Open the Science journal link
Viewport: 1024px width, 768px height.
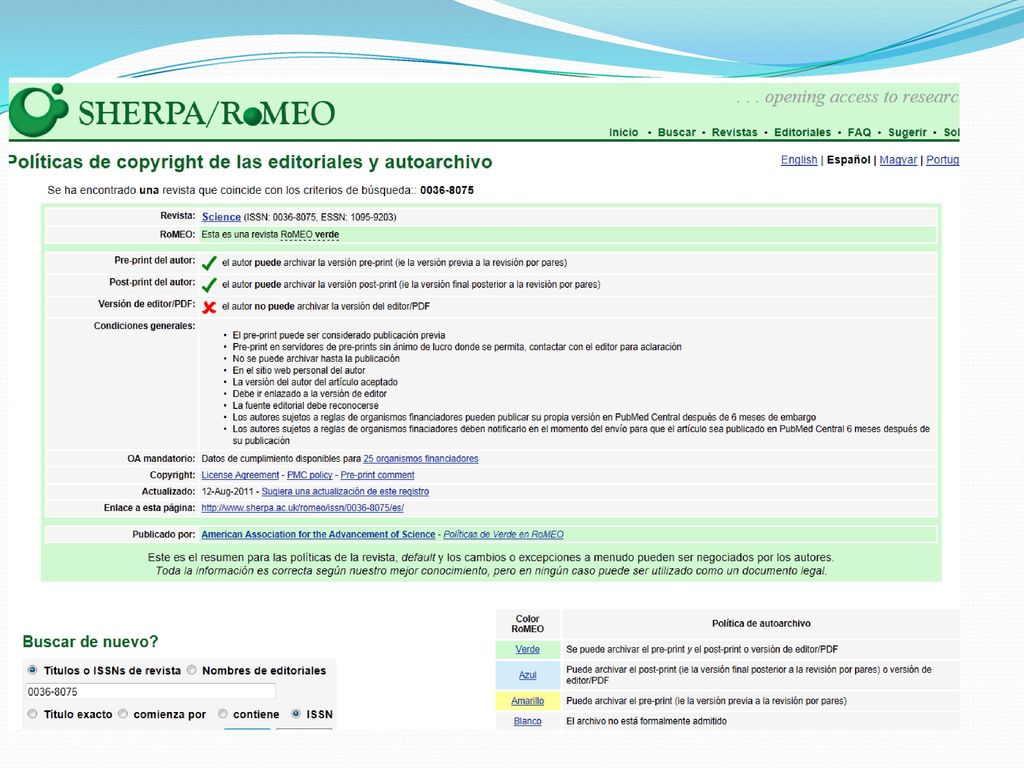coord(221,217)
